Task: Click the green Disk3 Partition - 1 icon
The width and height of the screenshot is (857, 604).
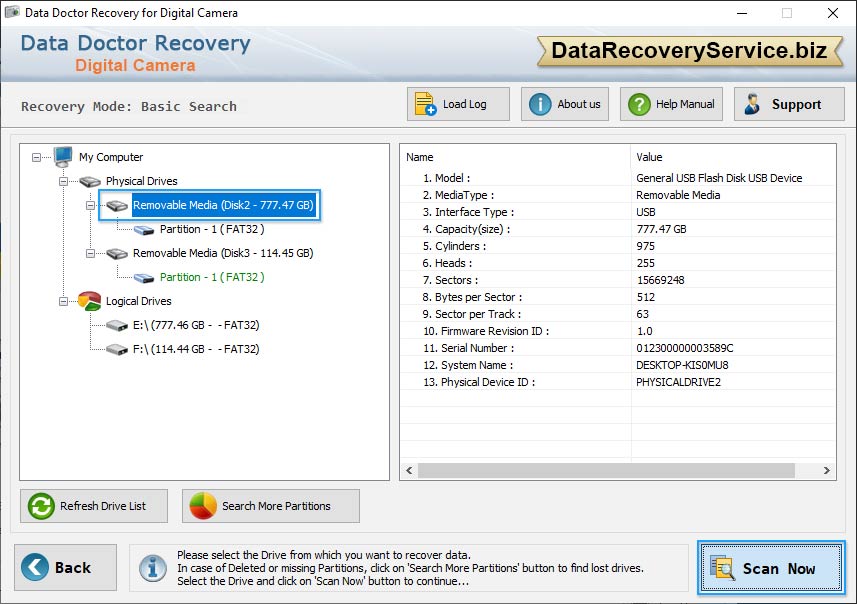Action: point(144,278)
